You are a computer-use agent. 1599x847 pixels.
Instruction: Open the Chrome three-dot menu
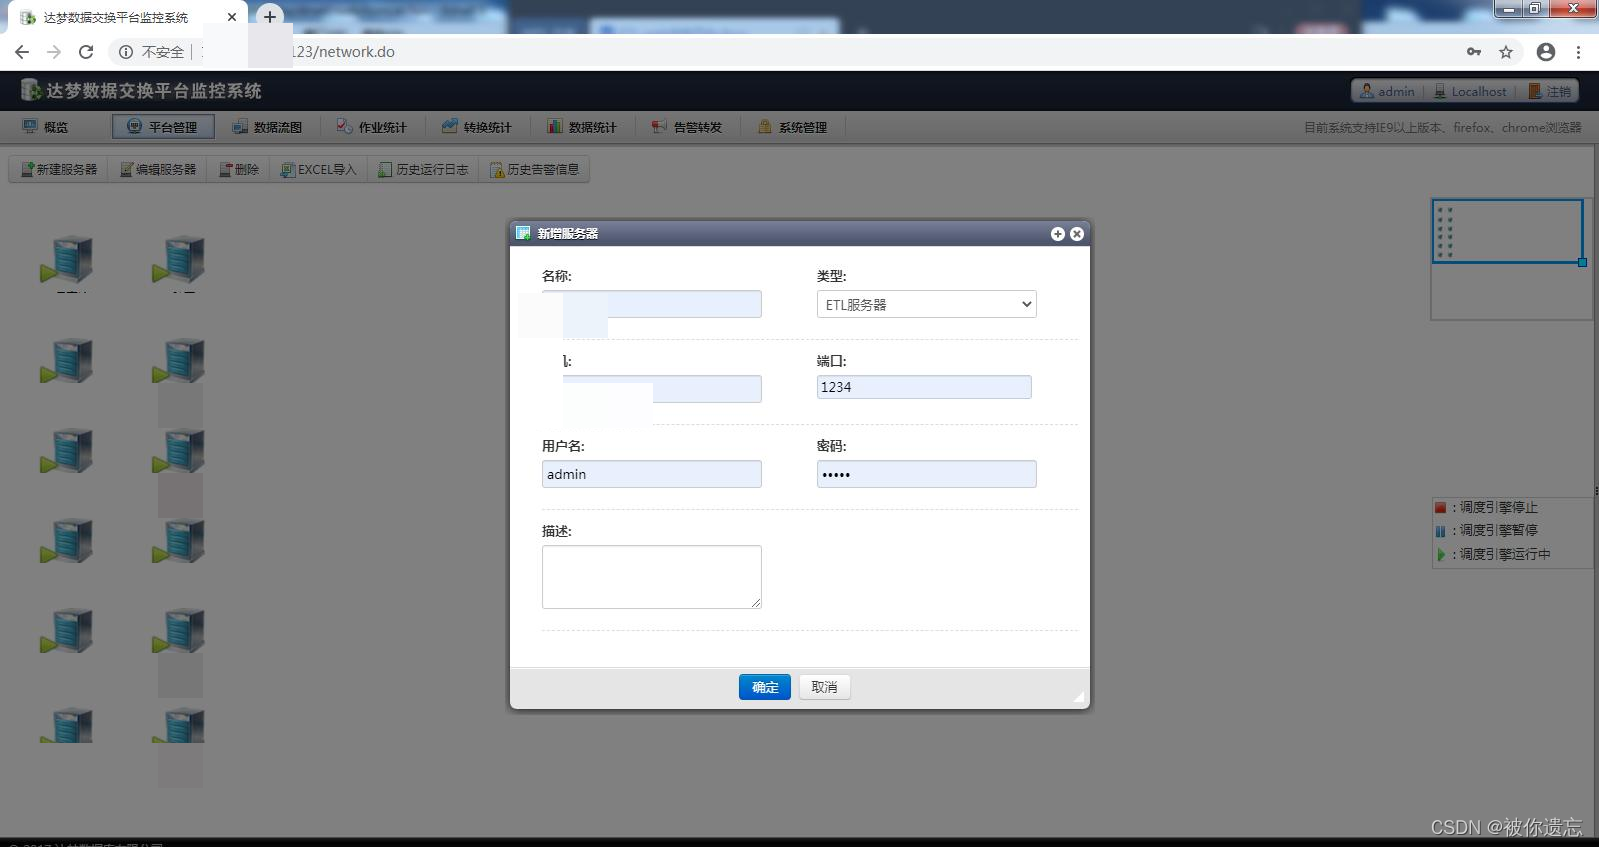[x=1578, y=52]
